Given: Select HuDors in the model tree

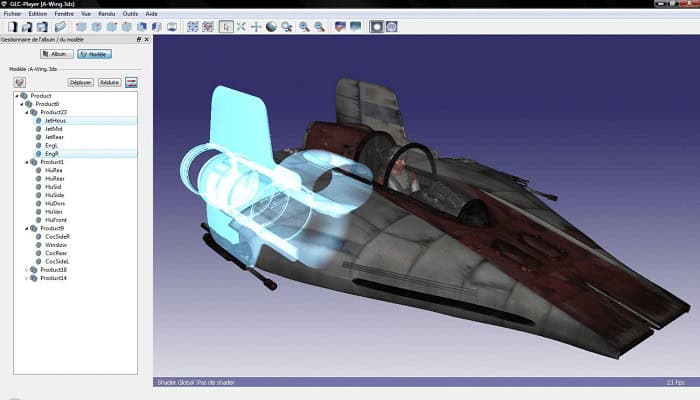Looking at the screenshot, I should [x=55, y=204].
